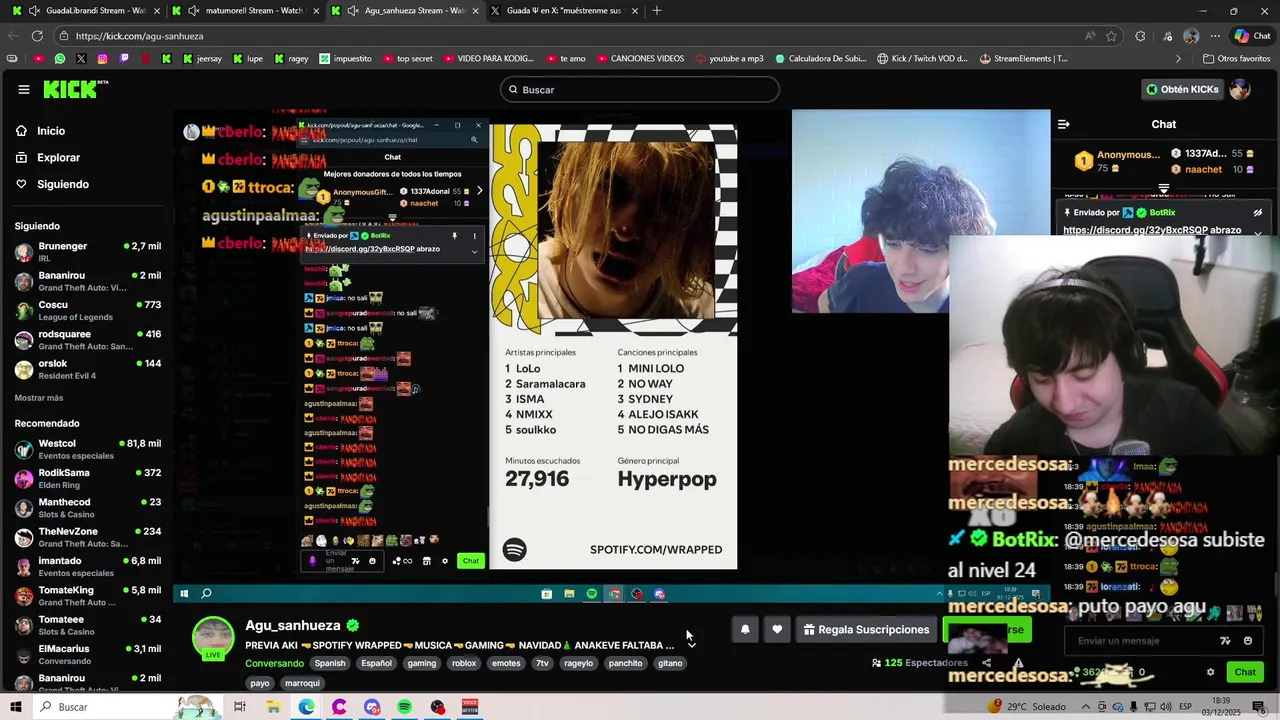The height and width of the screenshot is (720, 1280).
Task: Open the Copilot Chat button in Edge
Action: point(1252,36)
